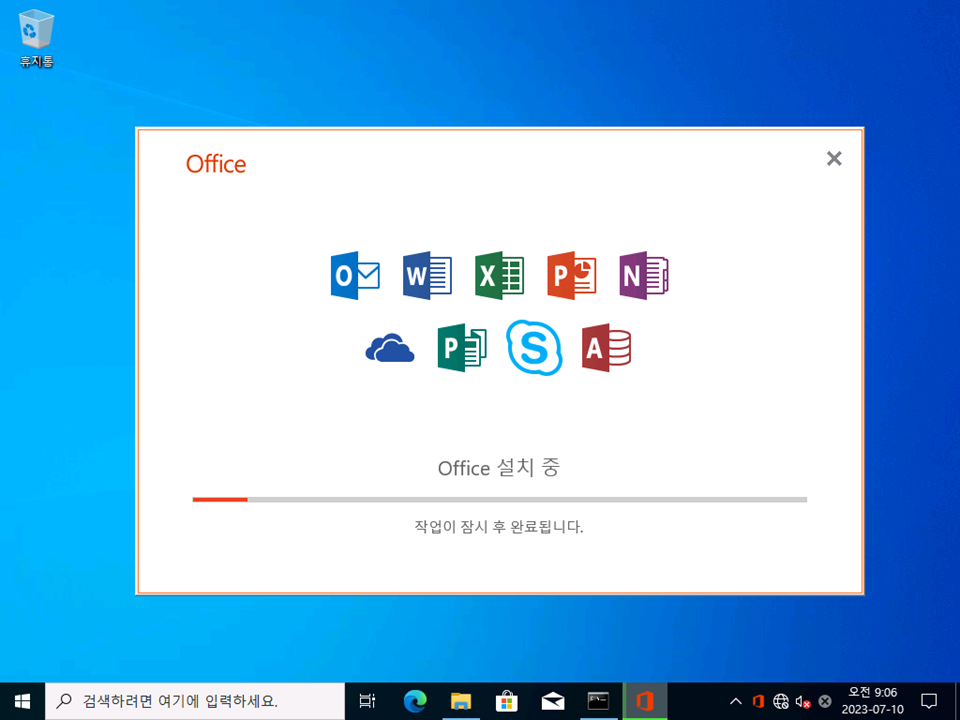Screen dimensions: 960x720
Task: Open Microsoft Store from the taskbar
Action: [x=507, y=701]
